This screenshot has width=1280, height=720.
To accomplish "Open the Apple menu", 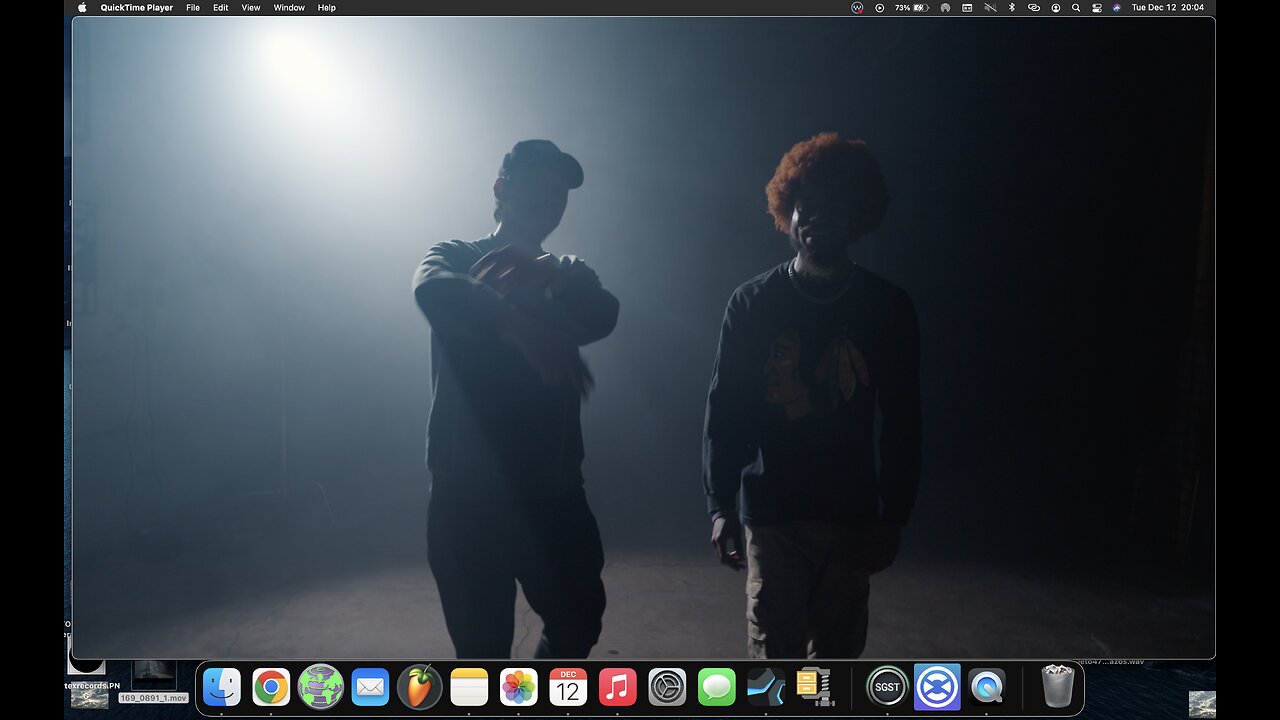I will 82,8.
